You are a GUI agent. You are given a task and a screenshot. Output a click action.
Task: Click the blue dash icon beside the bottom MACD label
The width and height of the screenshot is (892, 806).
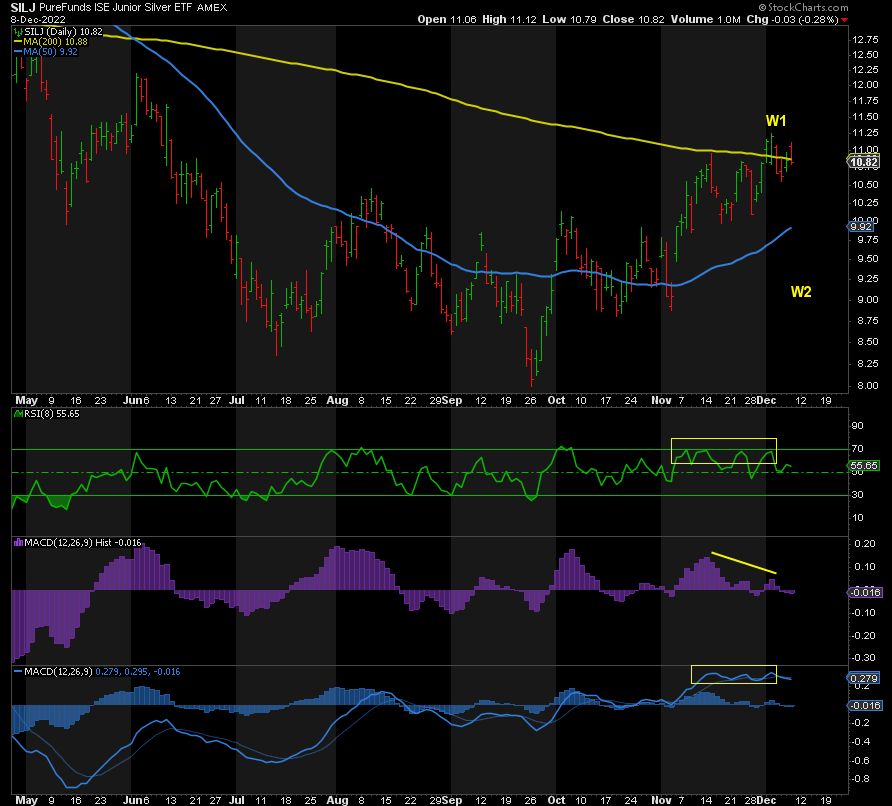[x=18, y=672]
